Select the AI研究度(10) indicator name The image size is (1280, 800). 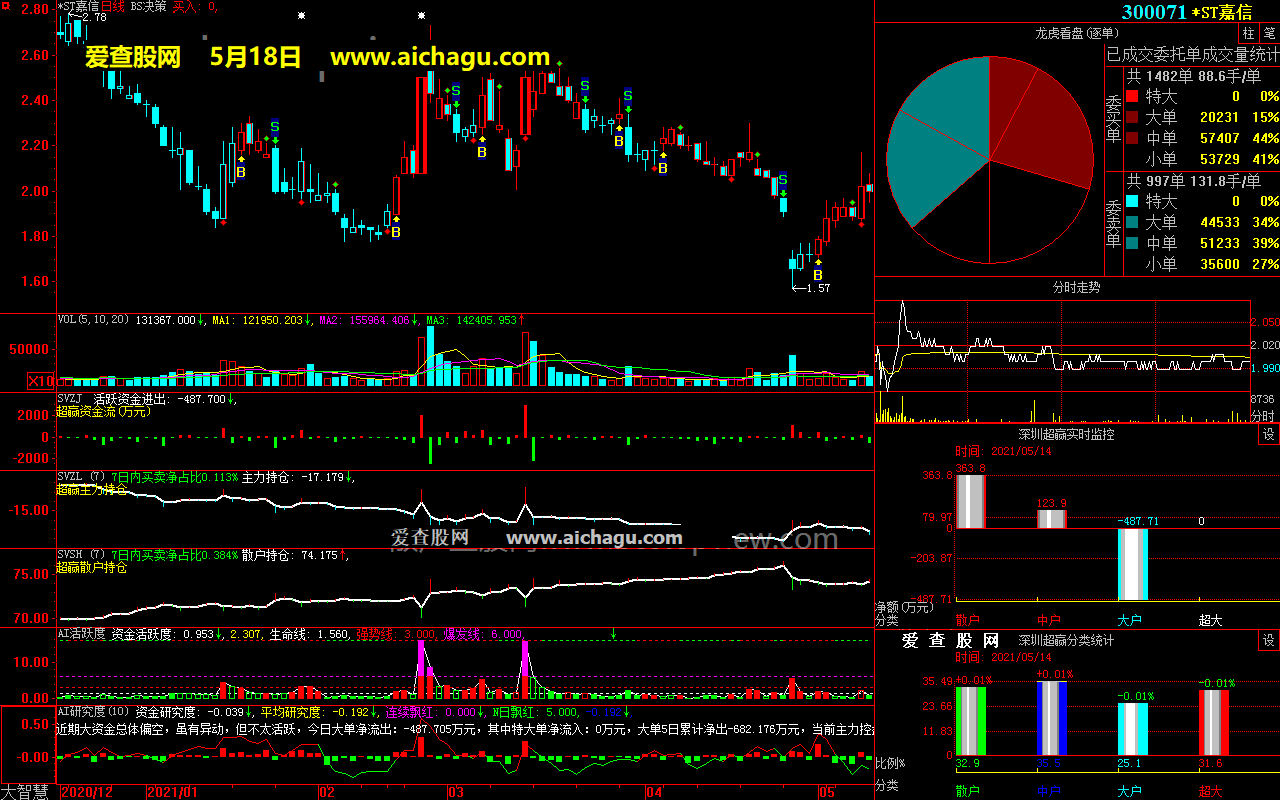(x=94, y=712)
